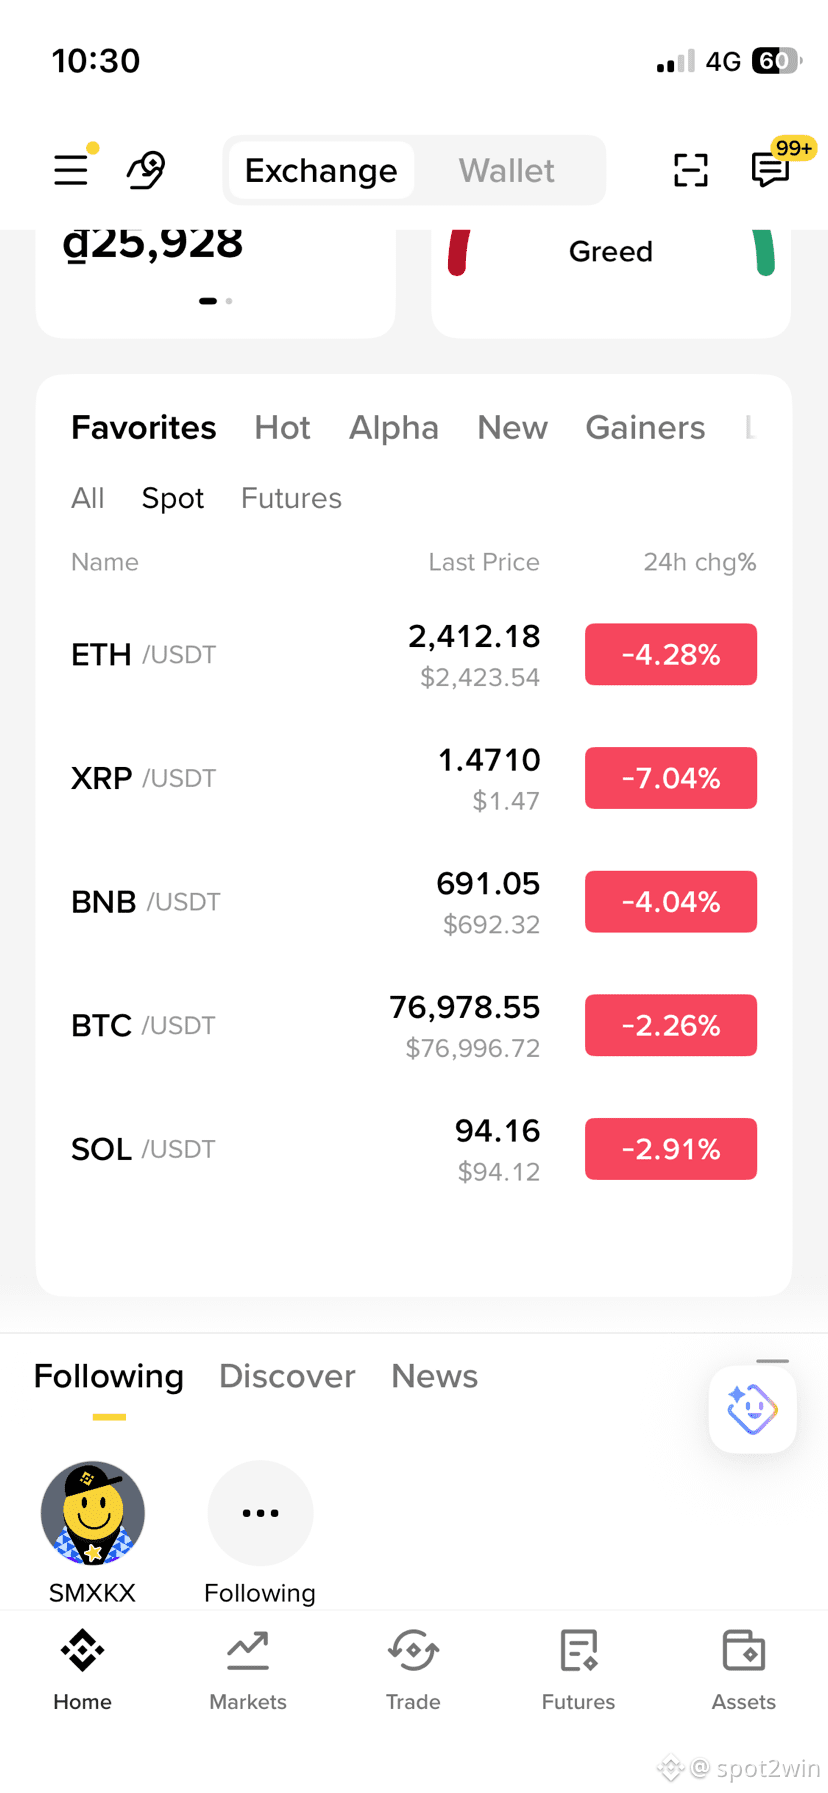The image size is (828, 1793).
Task: Collapse feed section with dash handle
Action: point(773,1361)
